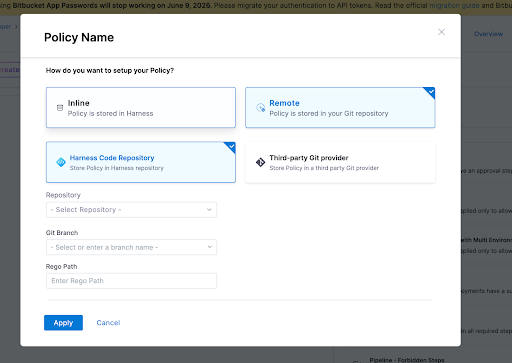This screenshot has height=363, width=512.
Task: Click the Inline storage icon
Action: 60,107
